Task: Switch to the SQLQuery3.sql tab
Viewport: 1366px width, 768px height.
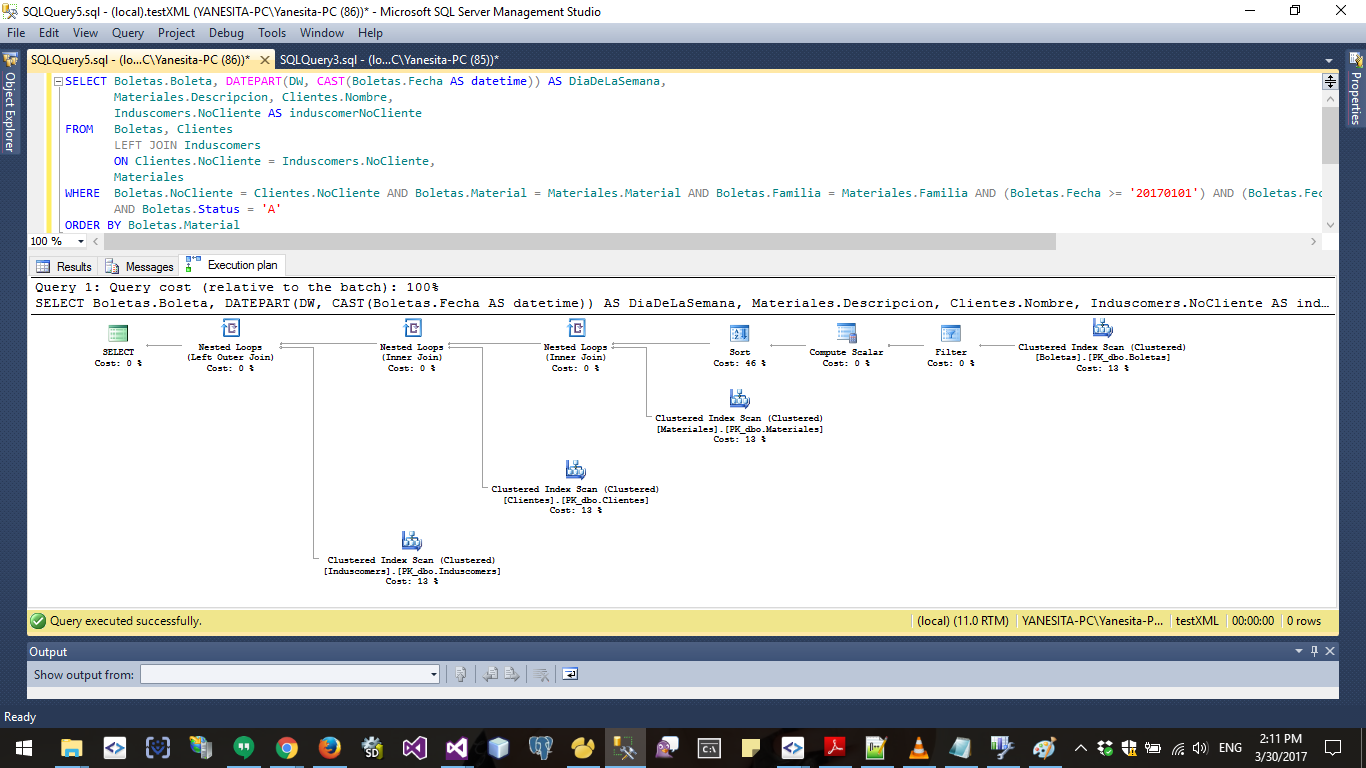Action: 389,60
